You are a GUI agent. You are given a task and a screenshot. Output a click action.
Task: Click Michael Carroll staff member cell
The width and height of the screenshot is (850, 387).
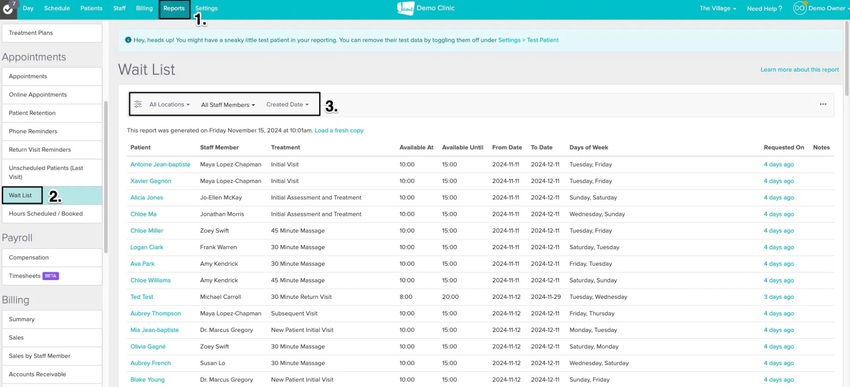[220, 297]
